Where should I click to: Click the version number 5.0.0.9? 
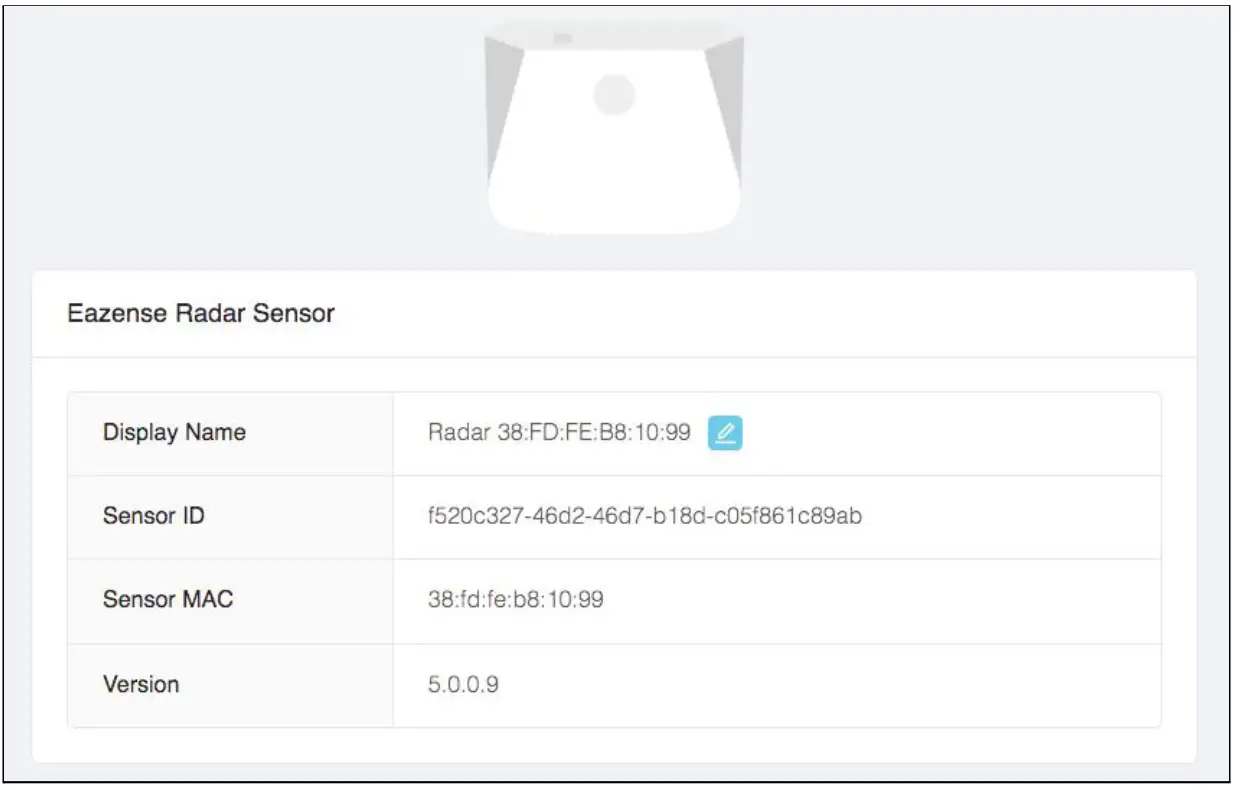coord(463,686)
